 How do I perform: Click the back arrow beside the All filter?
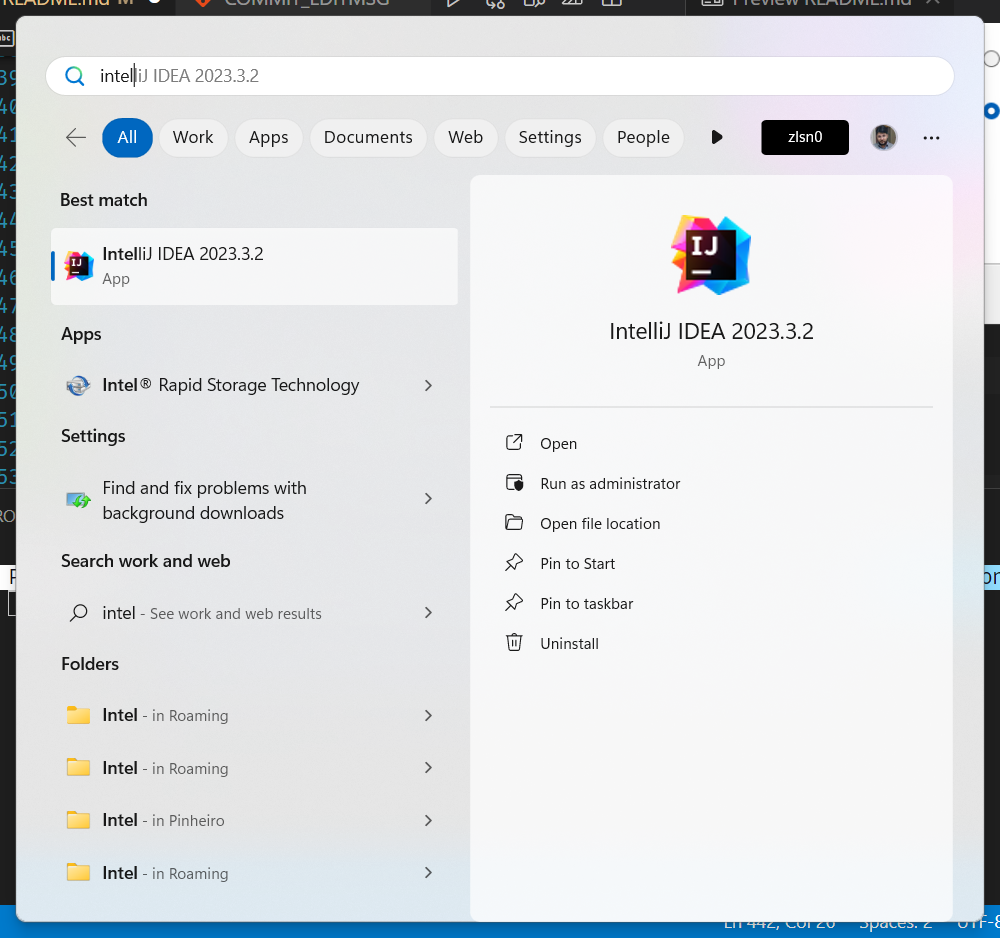76,137
